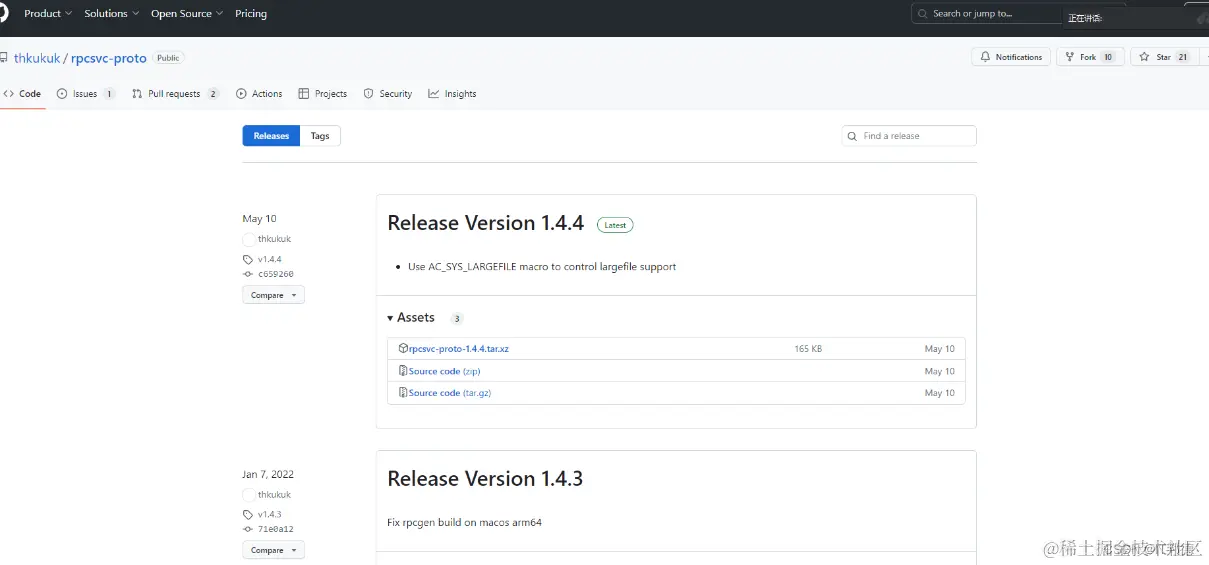1209x565 pixels.
Task: Click the Public repository badge
Action: [168, 58]
